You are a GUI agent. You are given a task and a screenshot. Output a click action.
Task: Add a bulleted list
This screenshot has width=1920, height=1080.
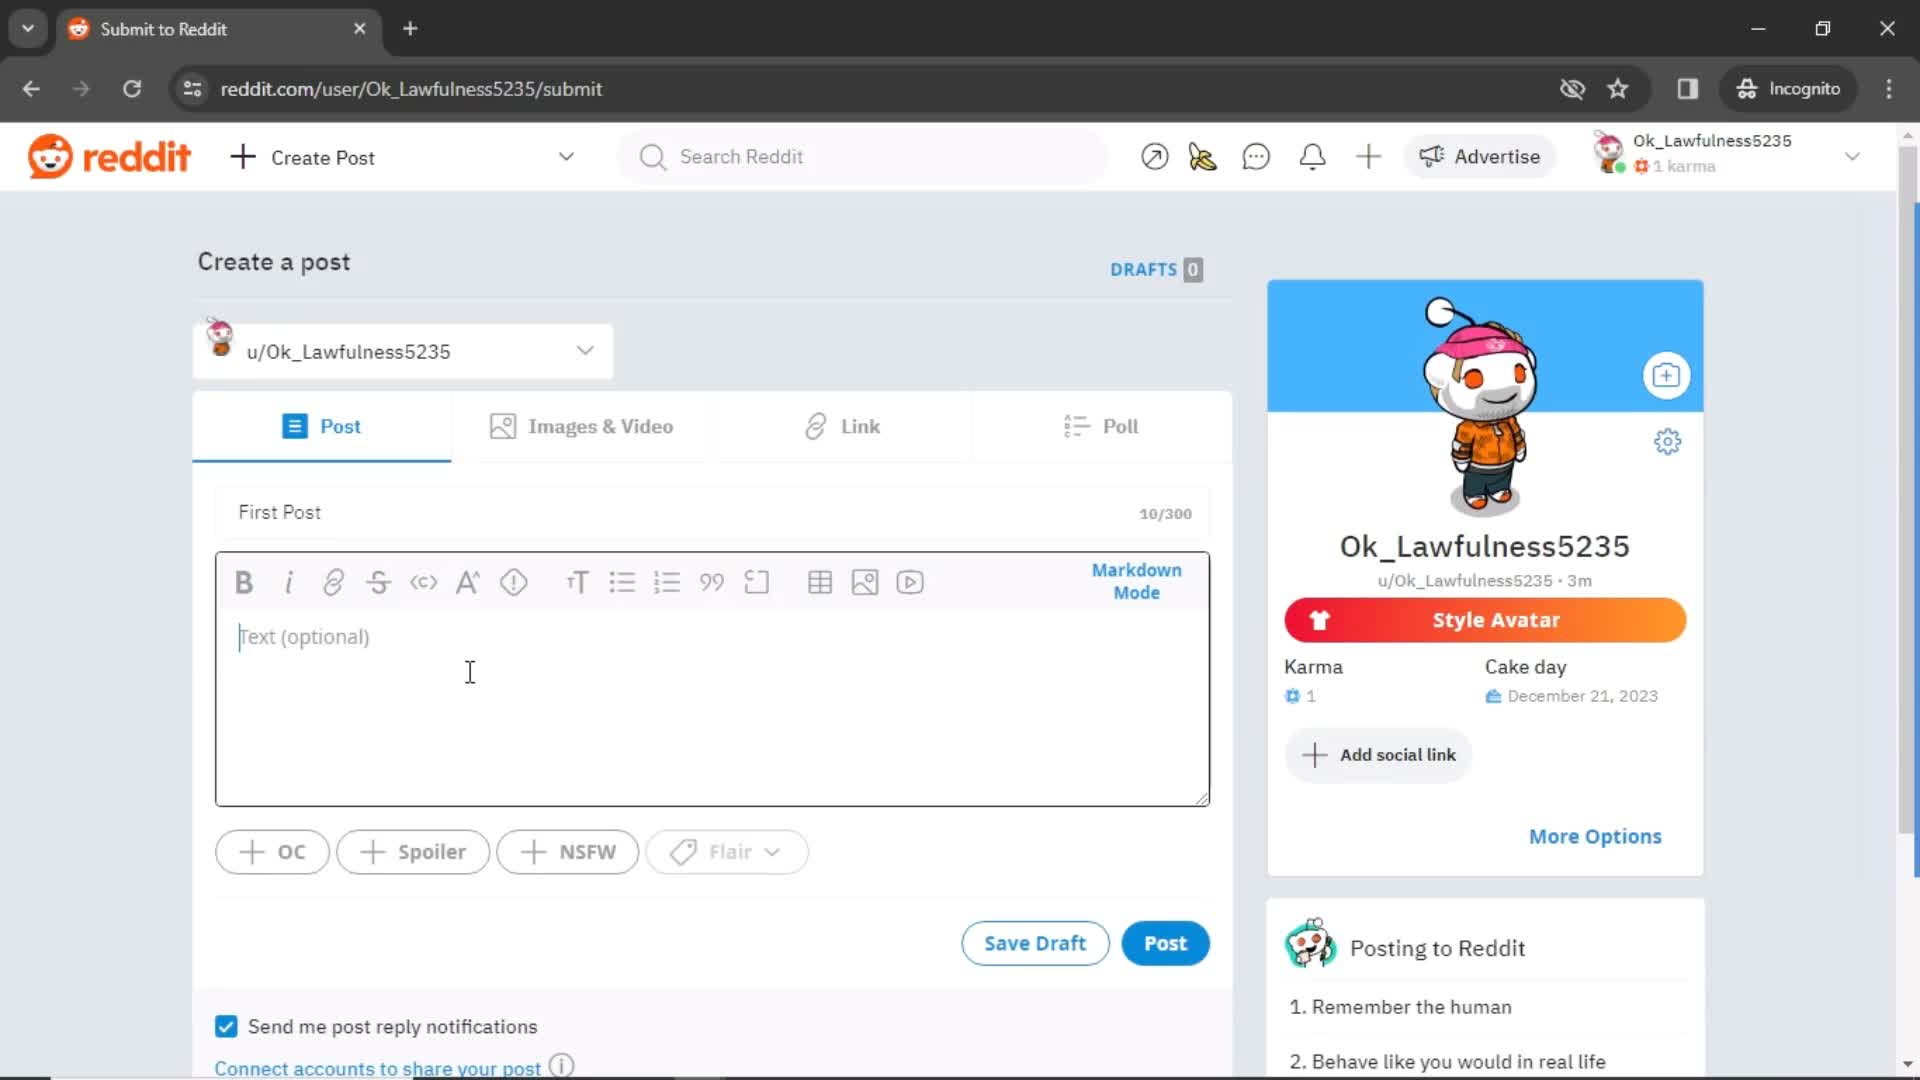[621, 582]
